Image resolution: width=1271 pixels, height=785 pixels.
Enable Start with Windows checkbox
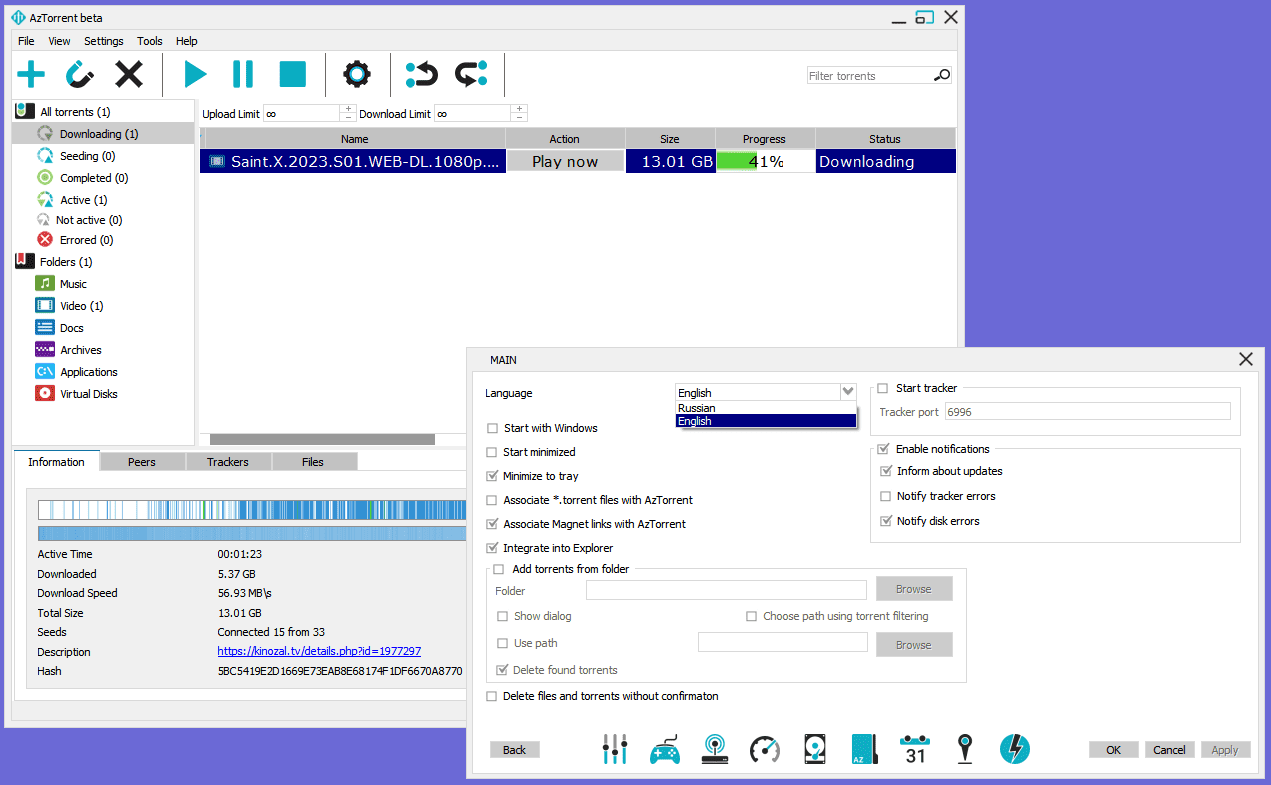pos(492,428)
